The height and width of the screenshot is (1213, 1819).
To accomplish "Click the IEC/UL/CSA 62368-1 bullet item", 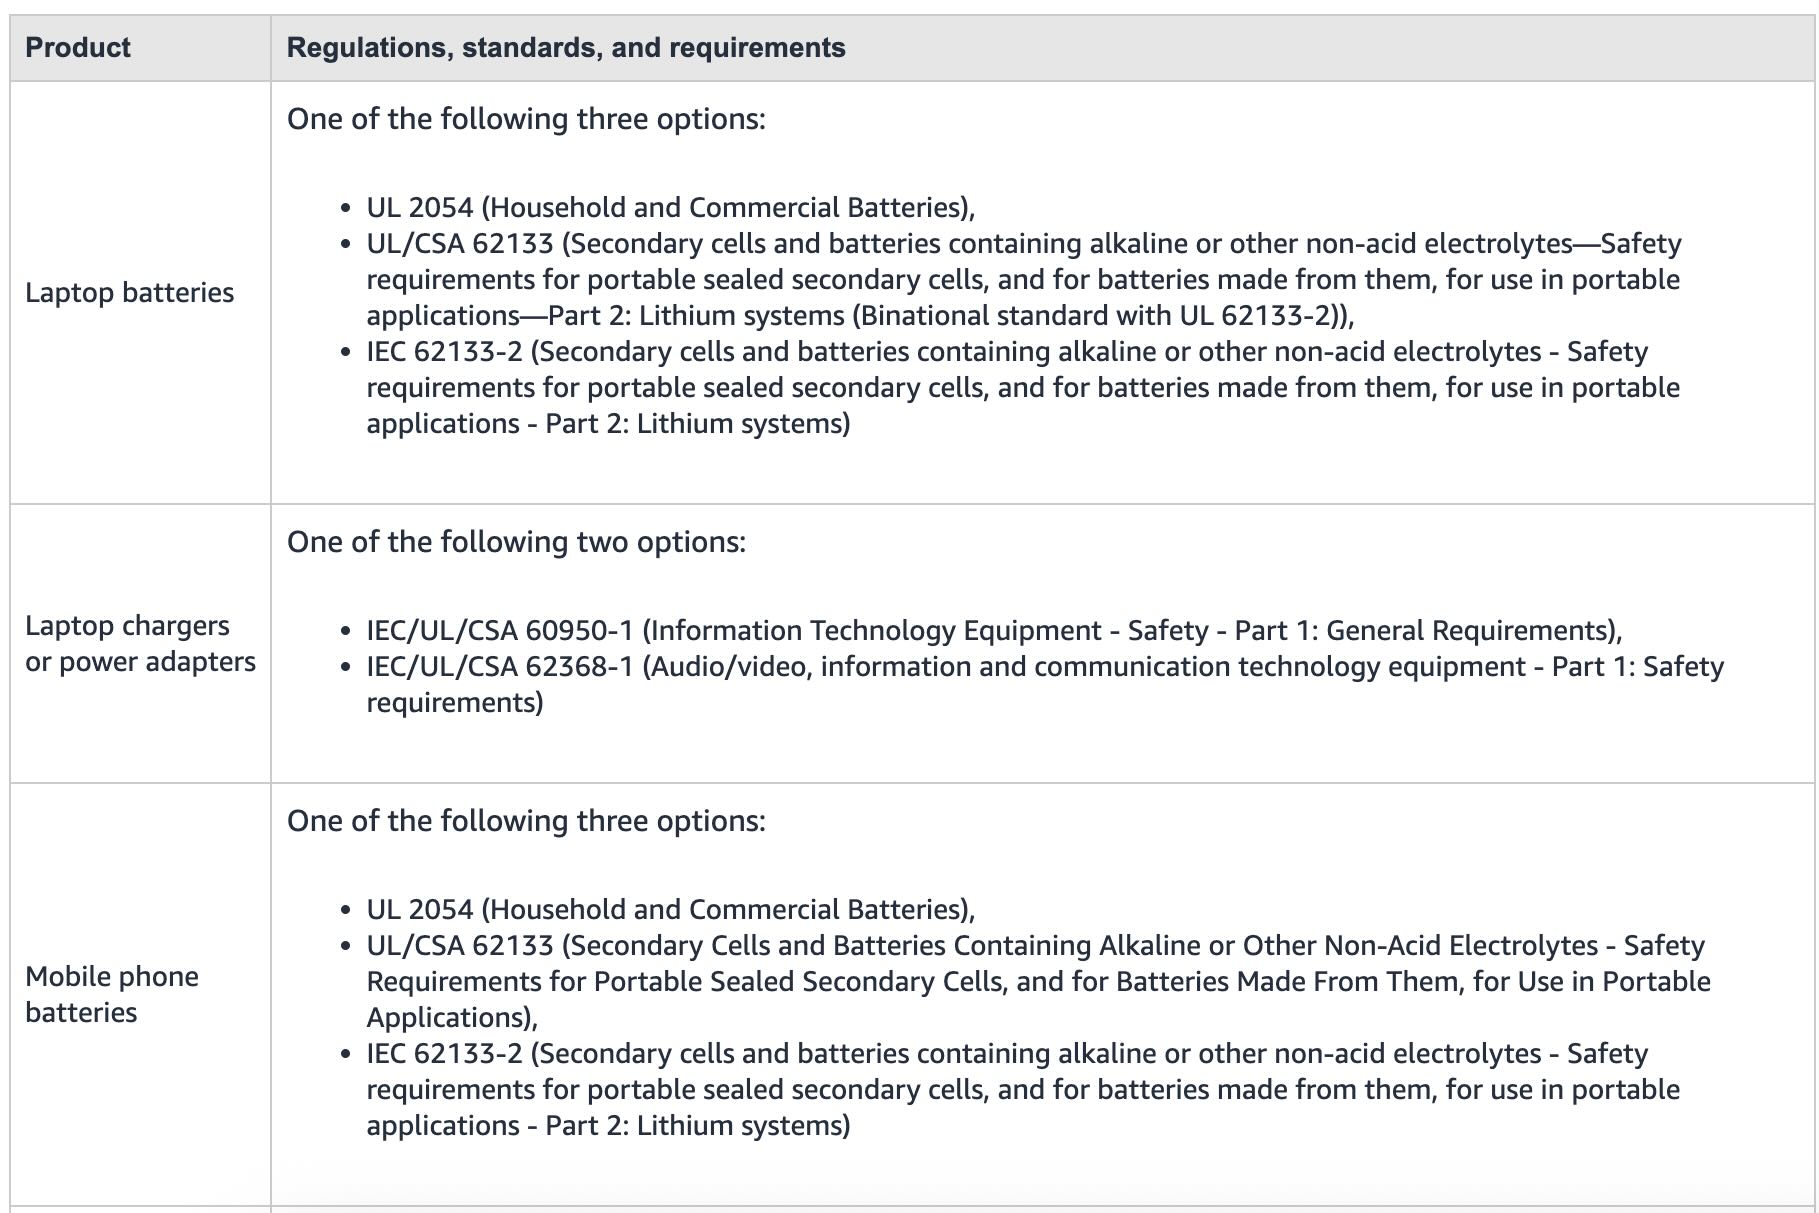I will [500, 667].
